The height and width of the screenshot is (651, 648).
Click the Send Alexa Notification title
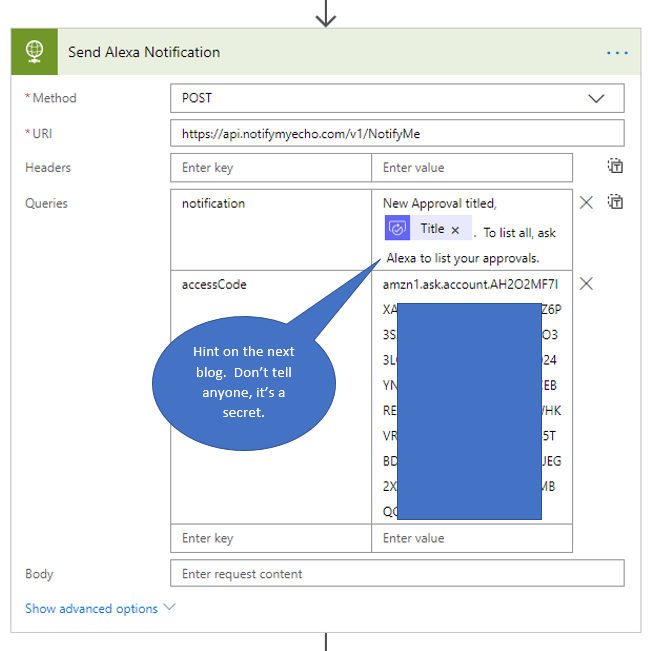point(144,52)
